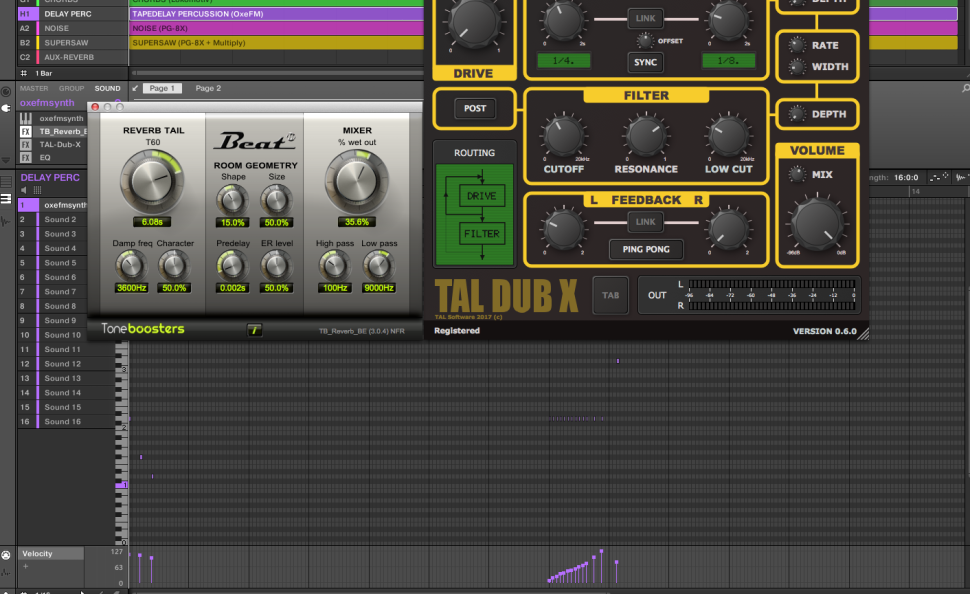Toggle the feedback LINK button
Image resolution: width=970 pixels, height=594 pixels.
645,222
